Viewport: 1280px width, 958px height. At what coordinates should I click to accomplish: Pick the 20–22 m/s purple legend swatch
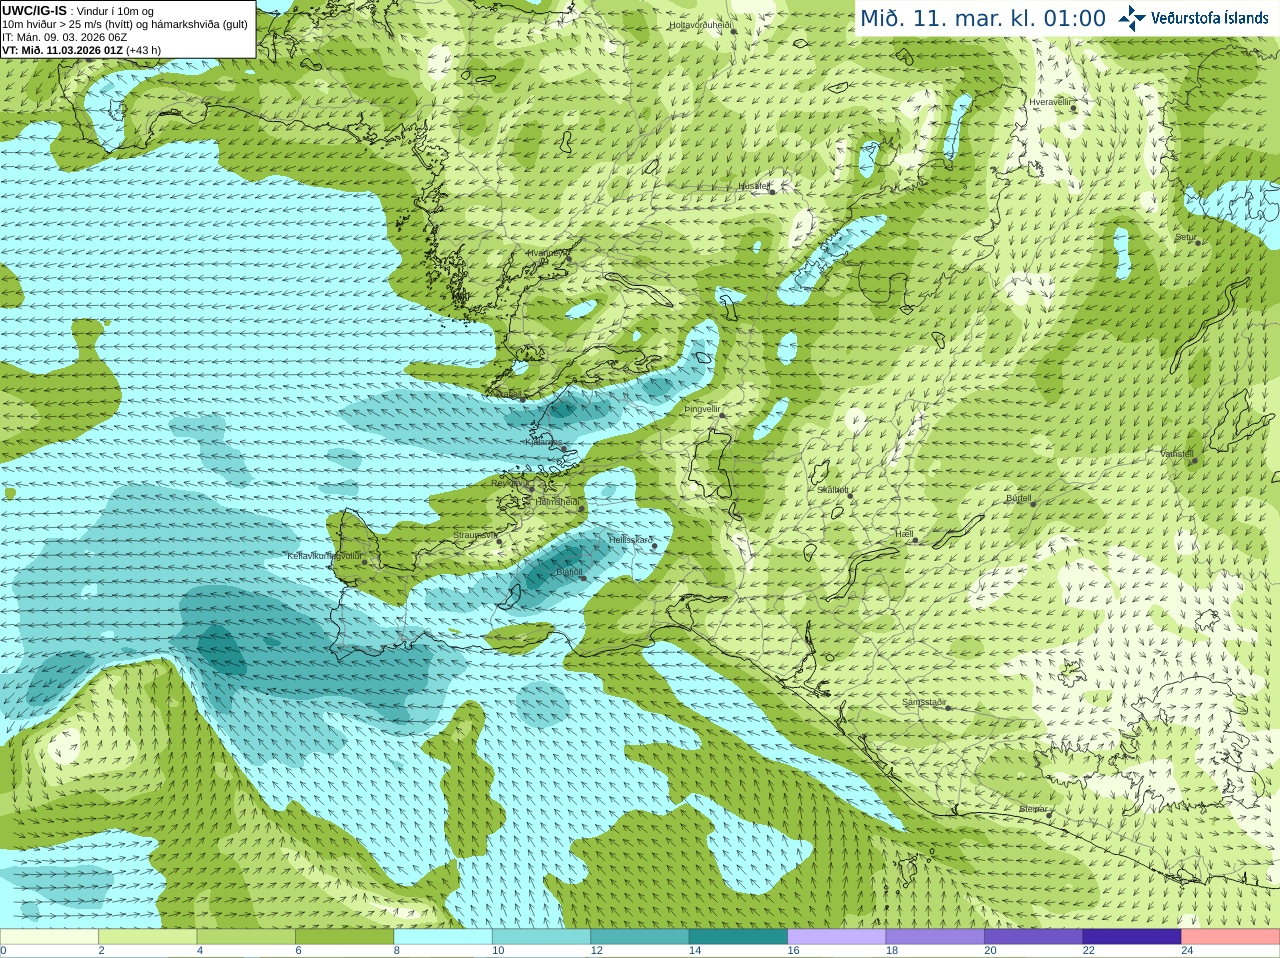point(1034,937)
